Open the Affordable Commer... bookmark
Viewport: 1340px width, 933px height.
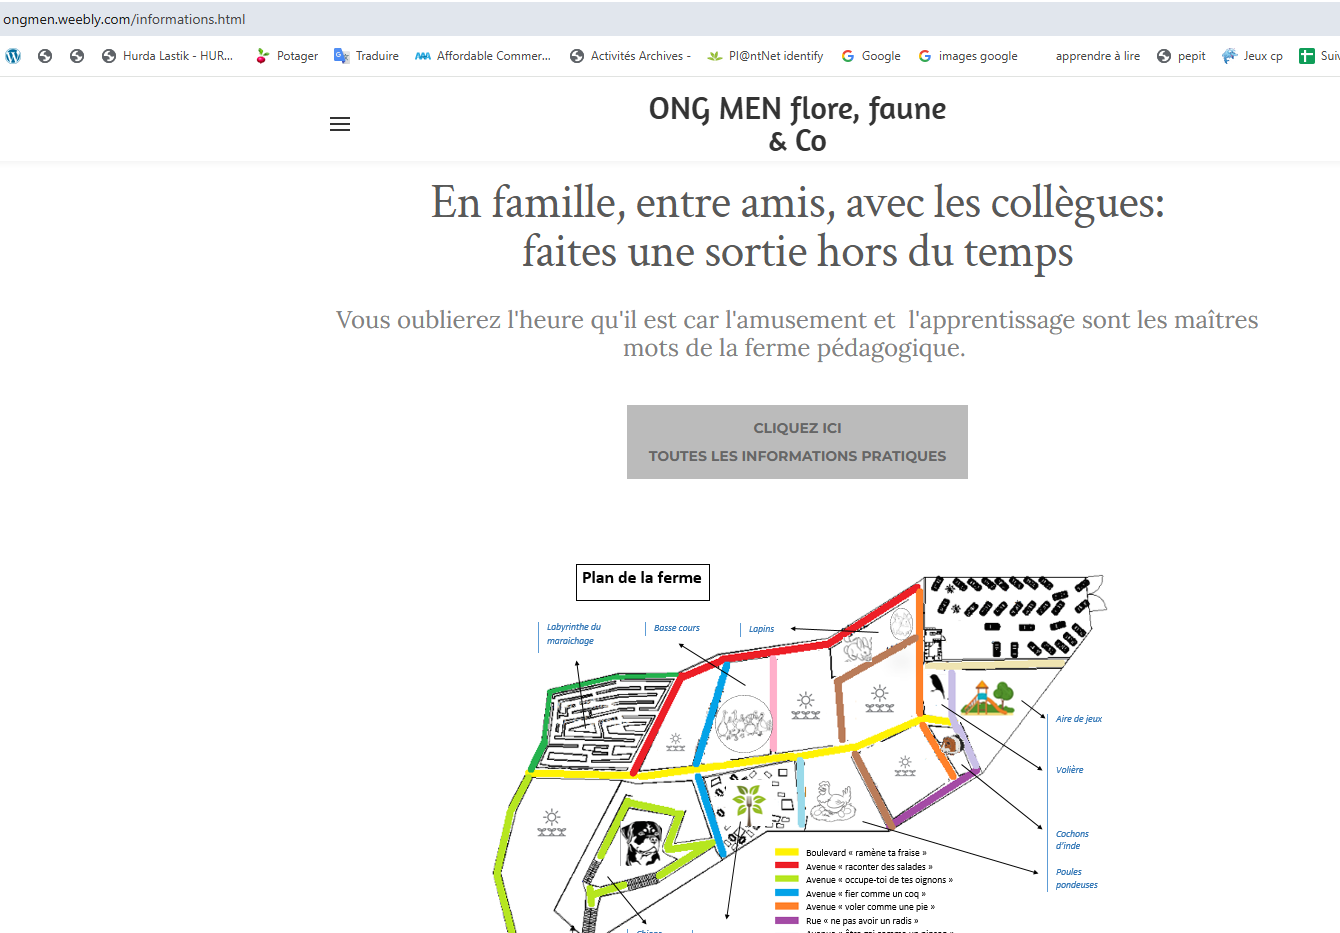(482, 56)
